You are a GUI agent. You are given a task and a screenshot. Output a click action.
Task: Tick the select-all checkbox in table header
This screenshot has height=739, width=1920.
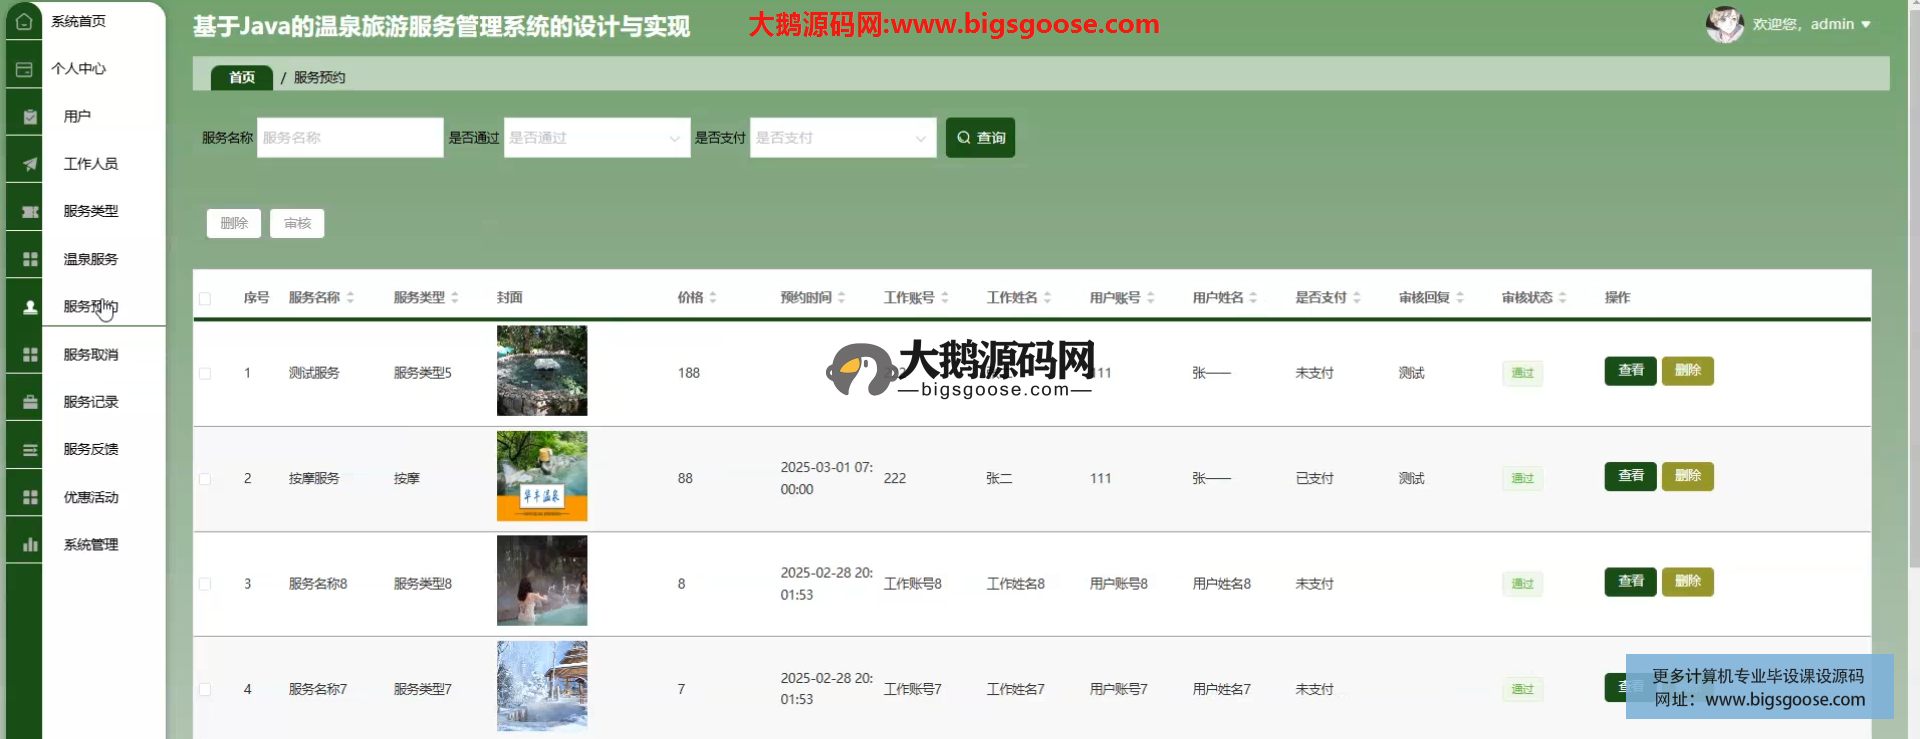click(x=205, y=298)
